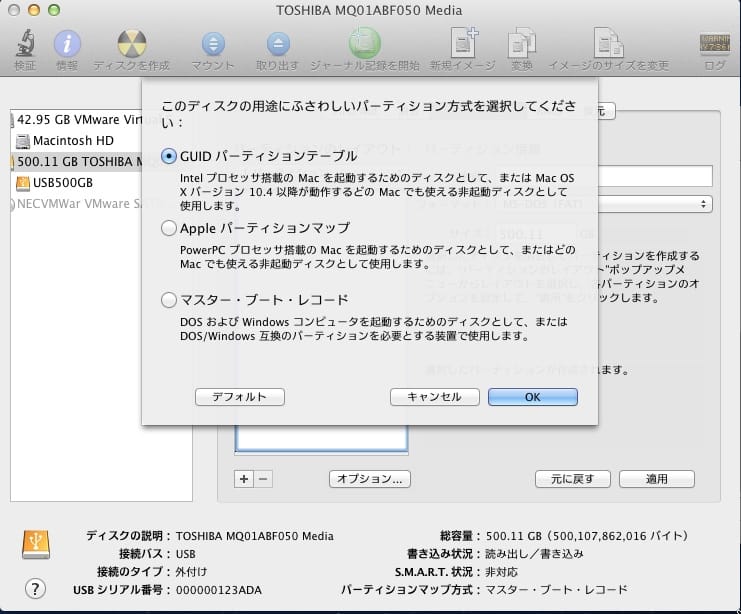Screen dimensions: 741x614
Task: Click 読み出し／書き込み write status value
Action: point(534,554)
